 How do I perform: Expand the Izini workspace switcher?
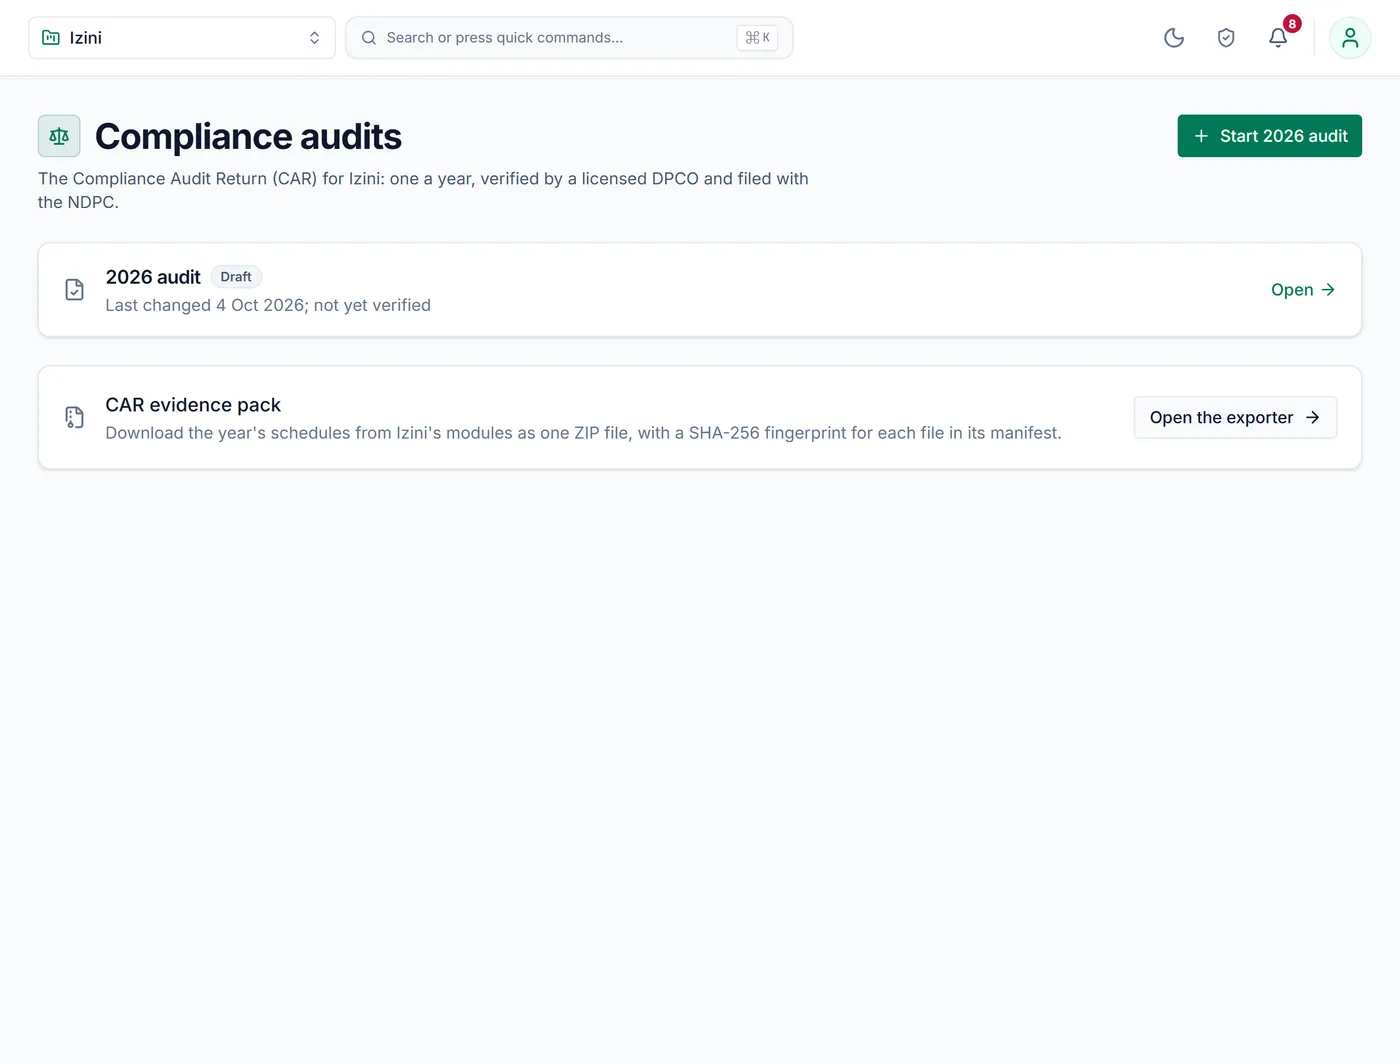tap(182, 38)
